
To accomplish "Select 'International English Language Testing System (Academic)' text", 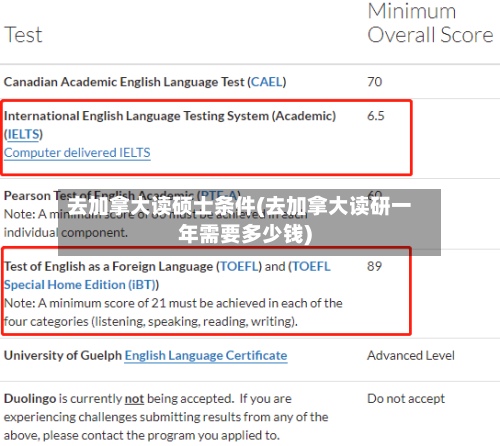I will point(170,116).
